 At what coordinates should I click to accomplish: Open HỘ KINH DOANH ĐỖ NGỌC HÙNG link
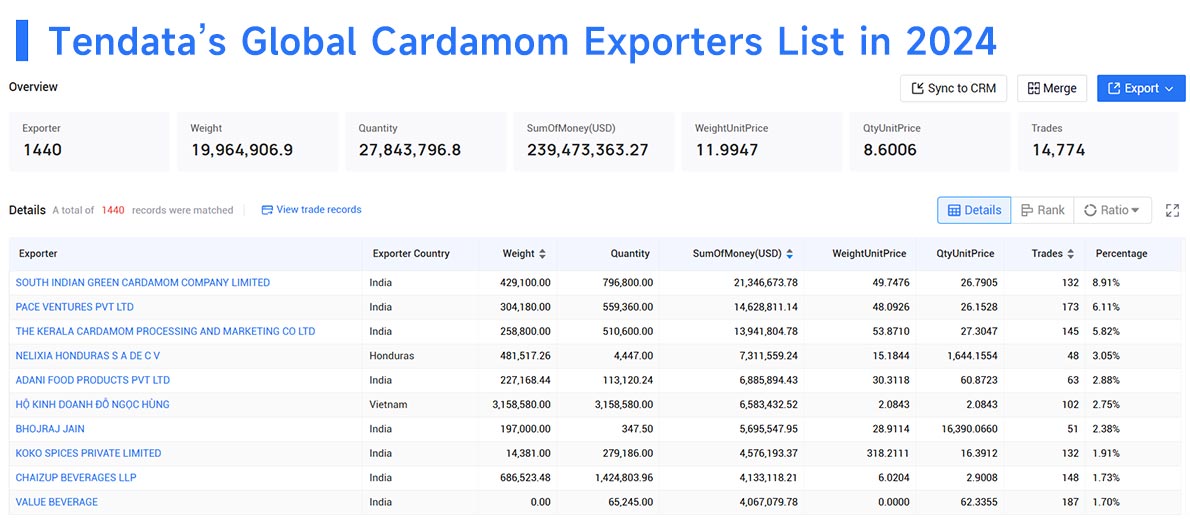coord(93,404)
